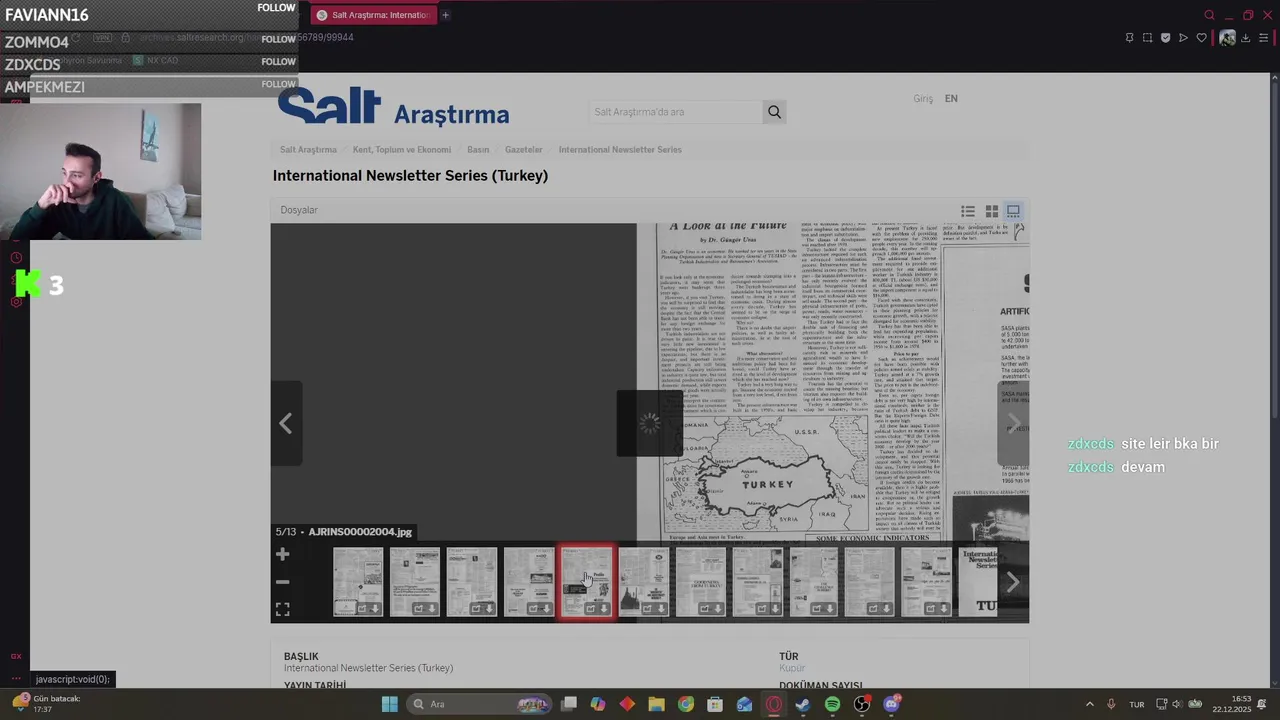
Task: Follow FAVIANN16 in the stream overlay
Action: (276, 8)
